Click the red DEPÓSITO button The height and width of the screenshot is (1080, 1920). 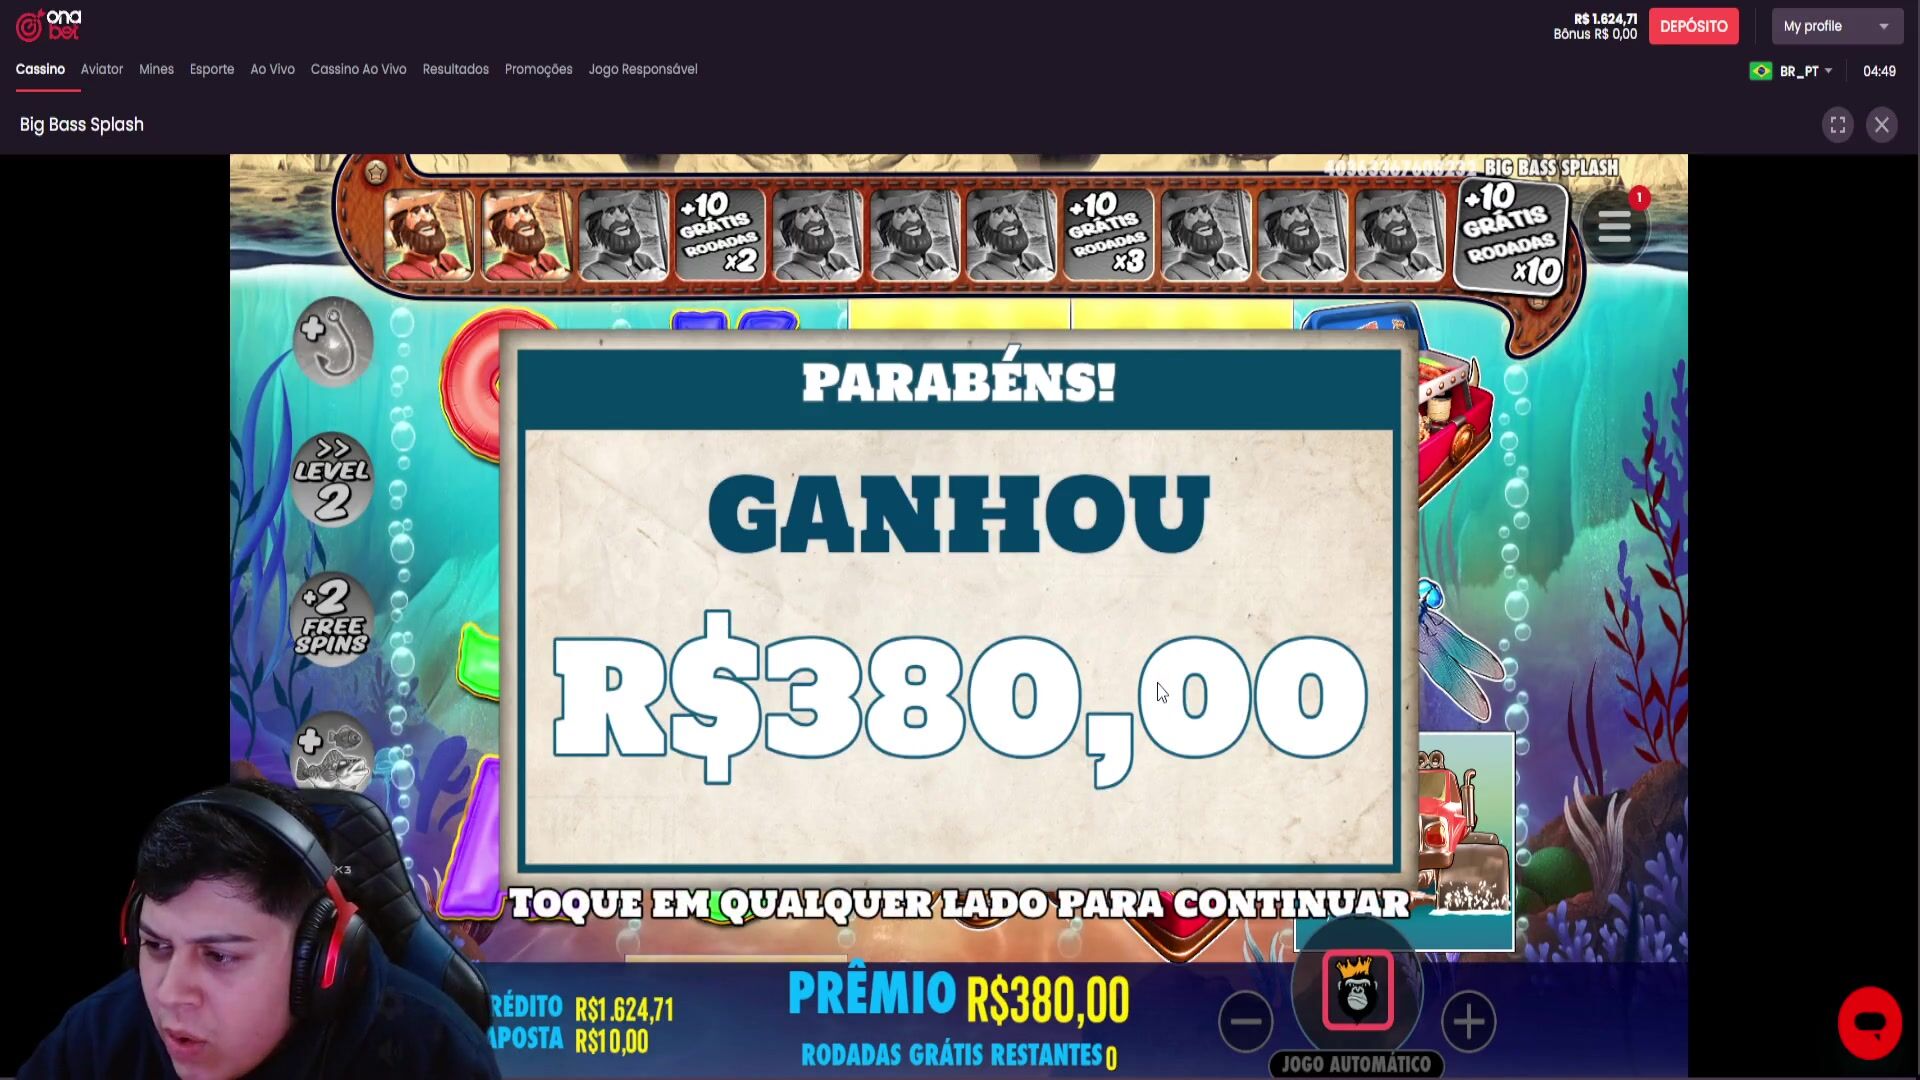tap(1693, 26)
